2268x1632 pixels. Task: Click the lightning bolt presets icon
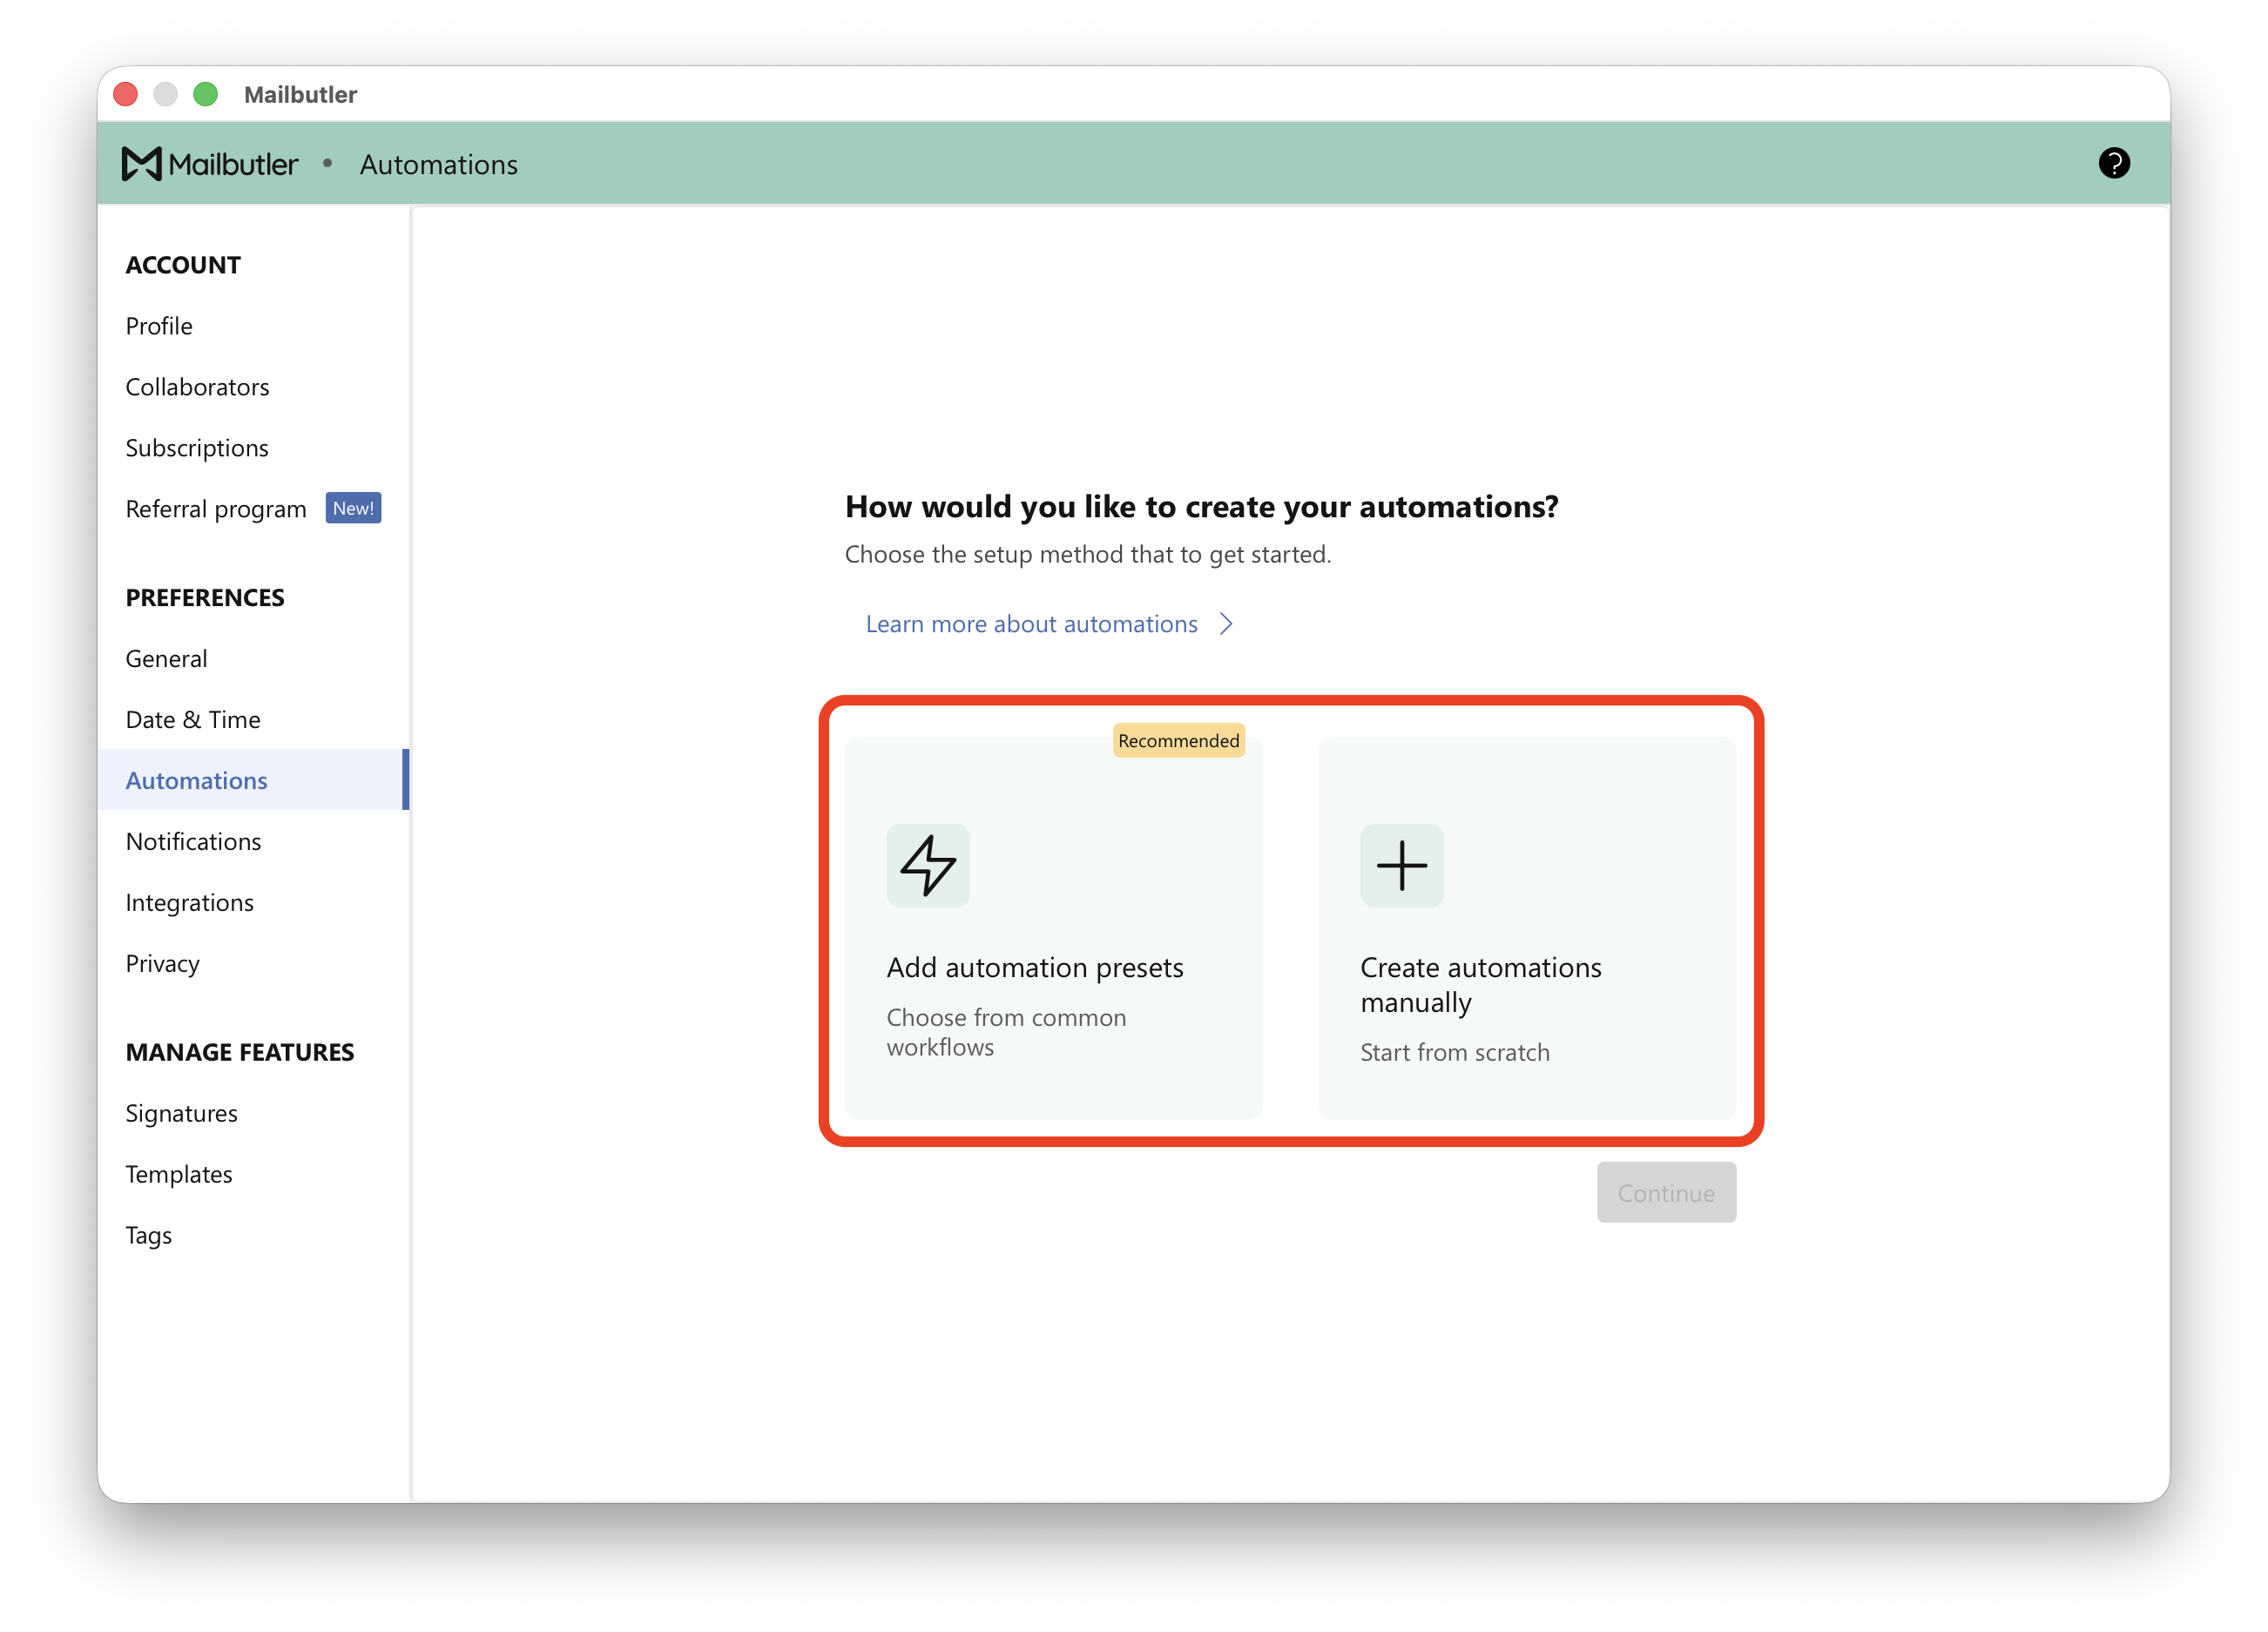[x=928, y=865]
